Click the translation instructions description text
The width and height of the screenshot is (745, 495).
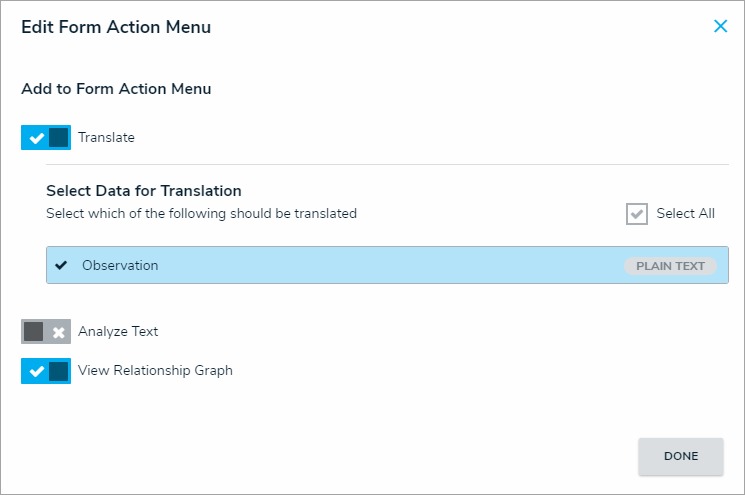[x=201, y=214]
